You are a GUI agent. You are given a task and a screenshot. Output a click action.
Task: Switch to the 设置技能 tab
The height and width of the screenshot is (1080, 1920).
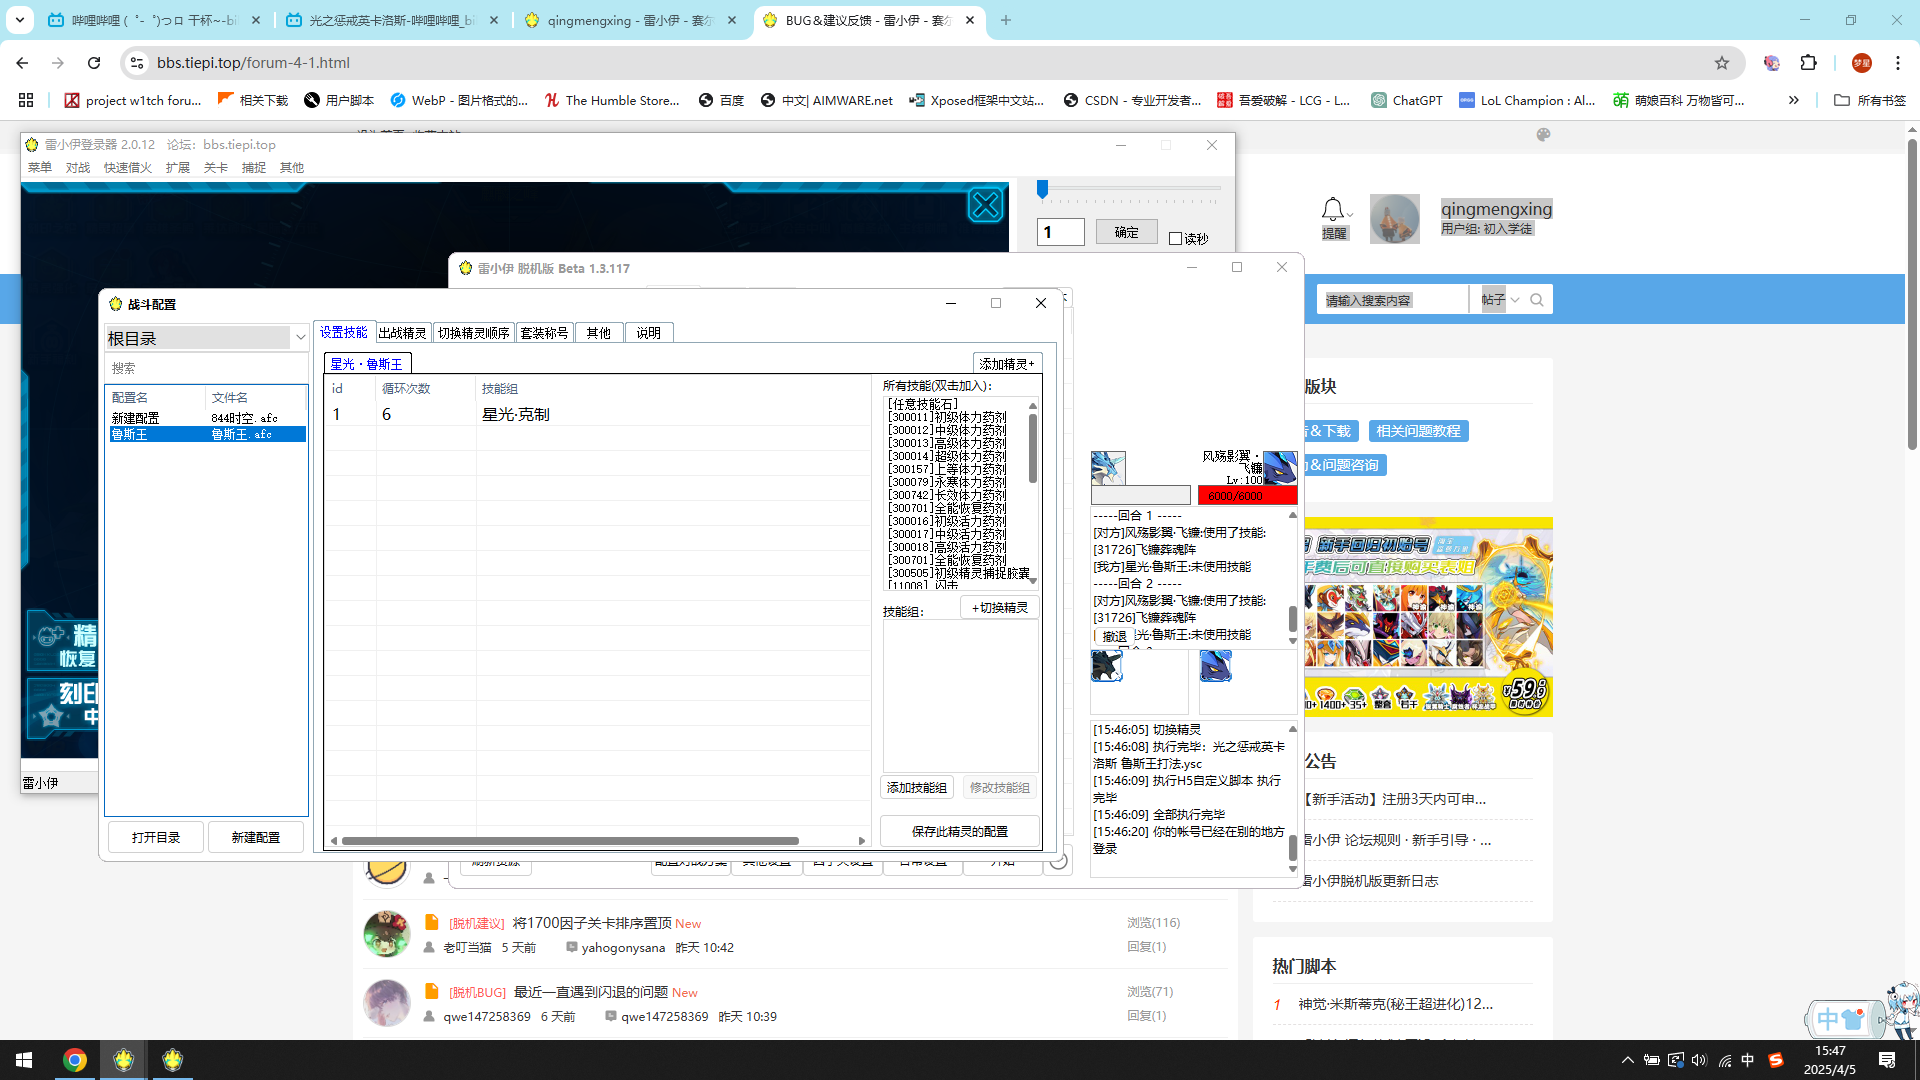click(x=343, y=332)
